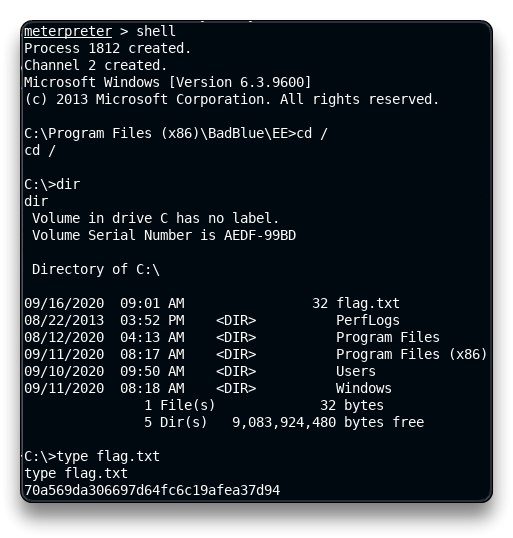Viewport: 513px width, 538px height.
Task: Click the Windows directory entry
Action: coord(364,388)
